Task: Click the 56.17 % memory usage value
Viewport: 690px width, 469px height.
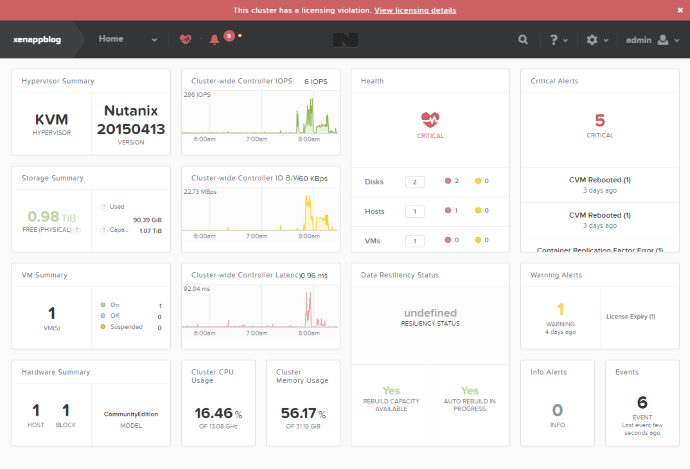Action: tap(303, 413)
